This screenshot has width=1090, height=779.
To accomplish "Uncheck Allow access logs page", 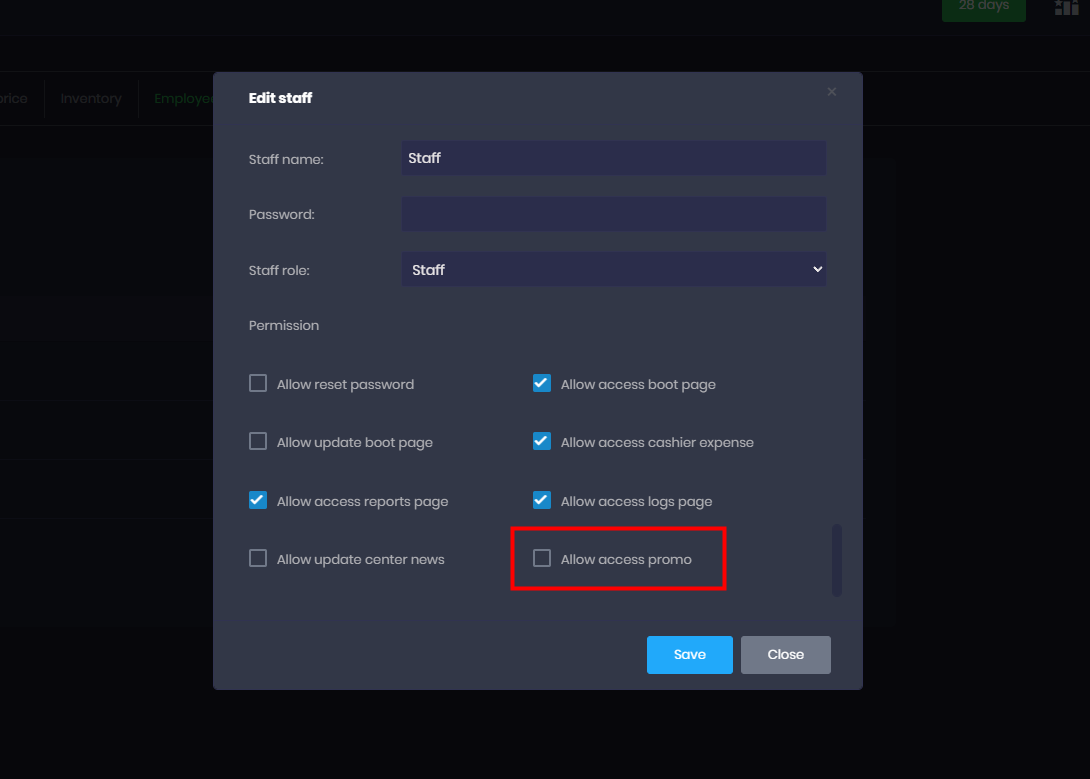I will coord(542,500).
